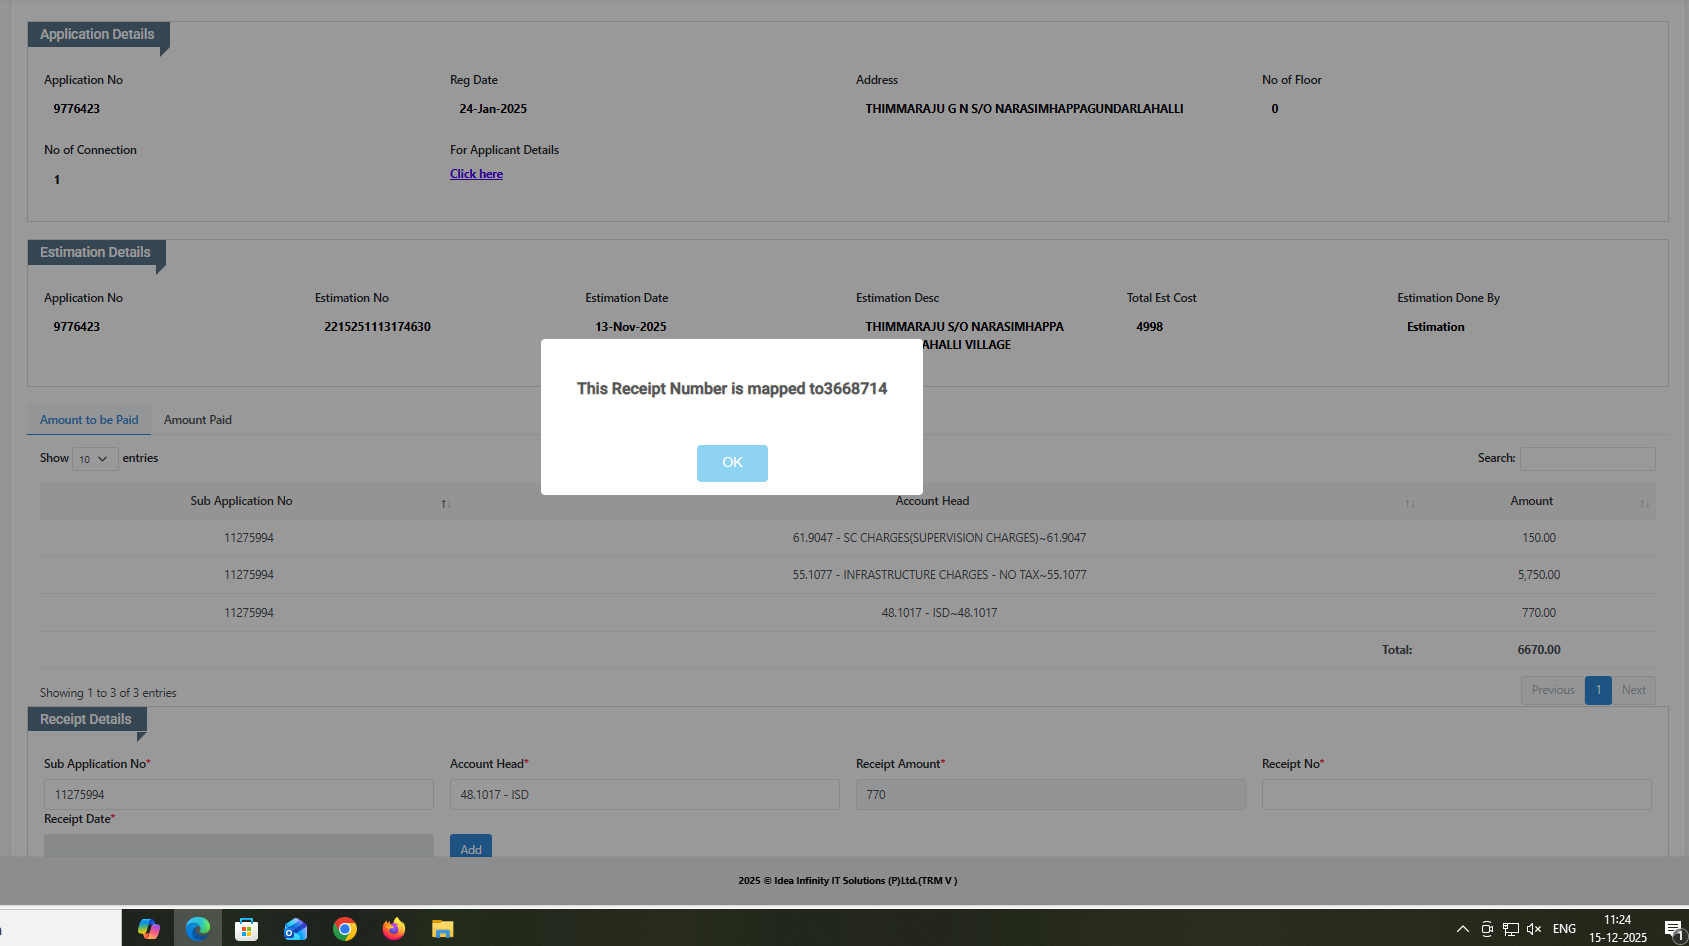This screenshot has height=946, width=1689.
Task: Open Firefox from the taskbar
Action: (394, 929)
